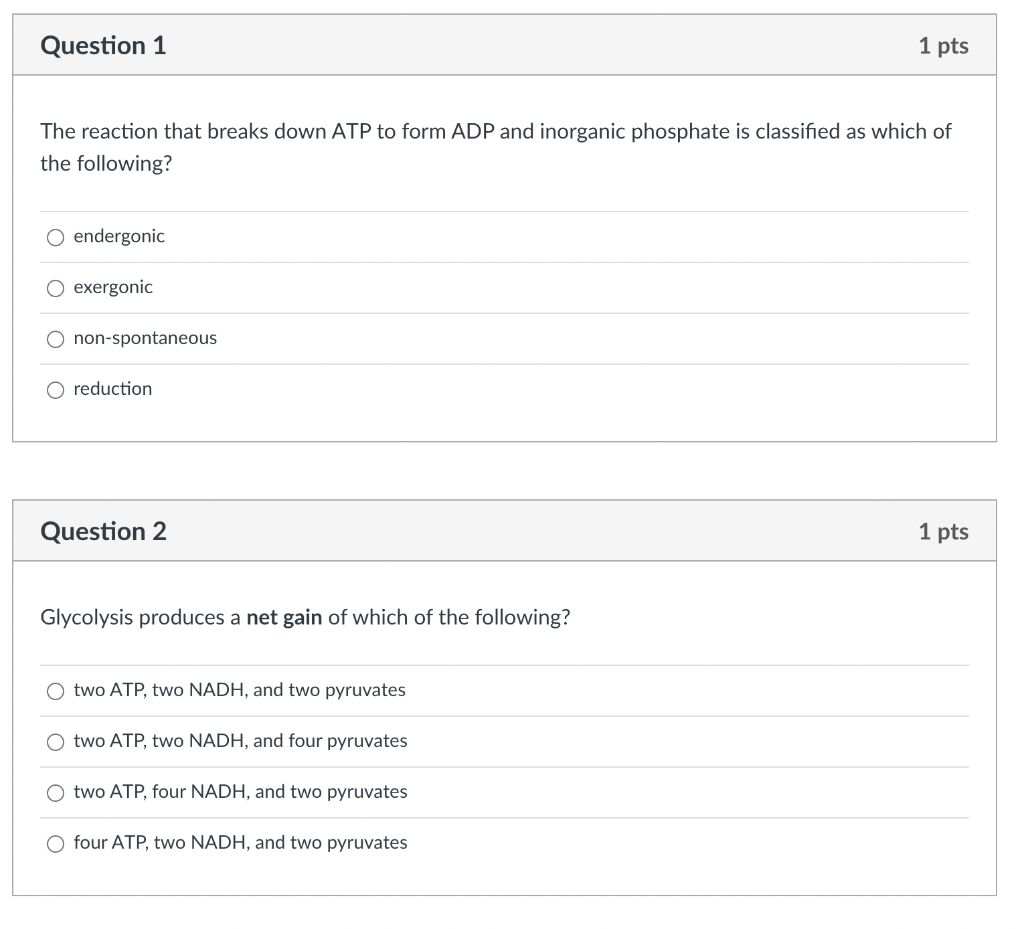Click the ATP breakdown question prompt text

click(x=496, y=147)
